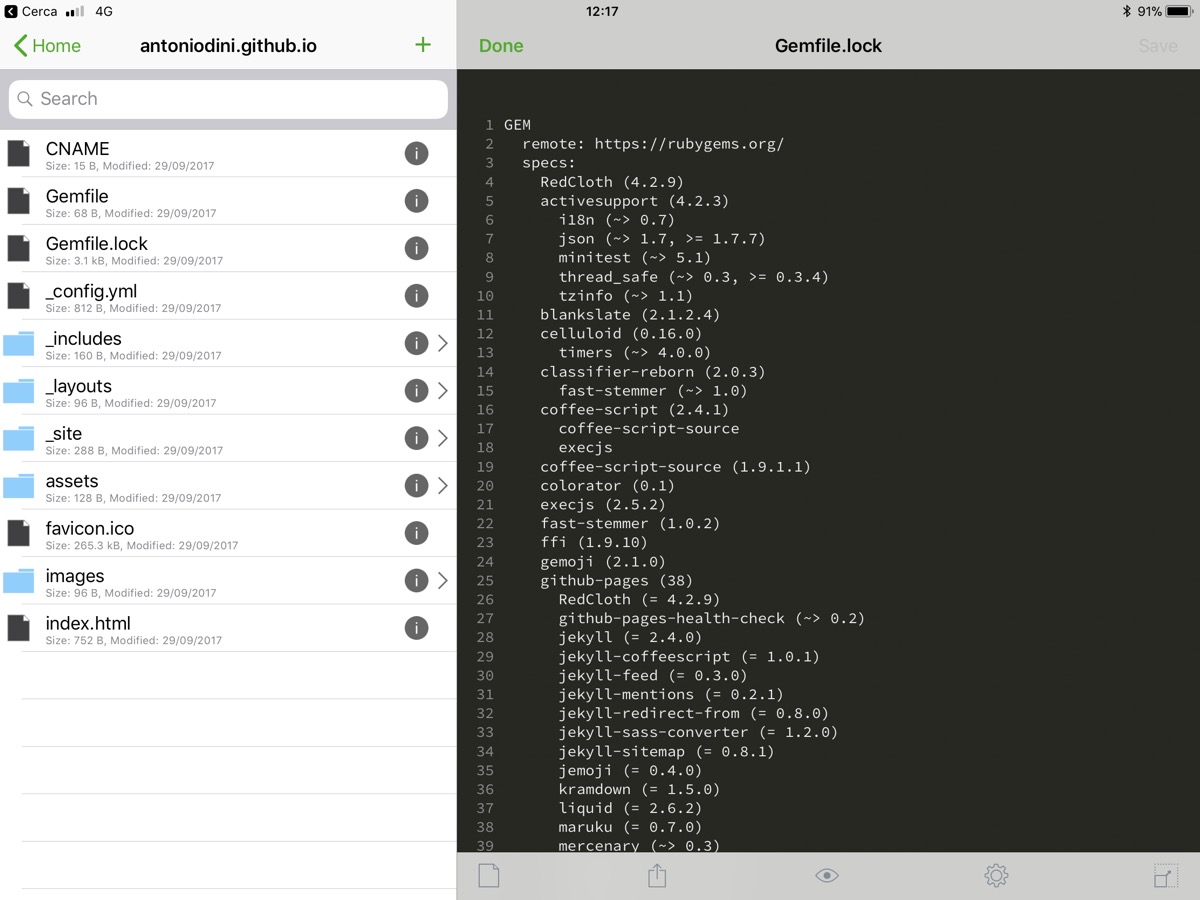Expand the _includes folder chevron
The height and width of the screenshot is (900, 1200).
[x=443, y=343]
